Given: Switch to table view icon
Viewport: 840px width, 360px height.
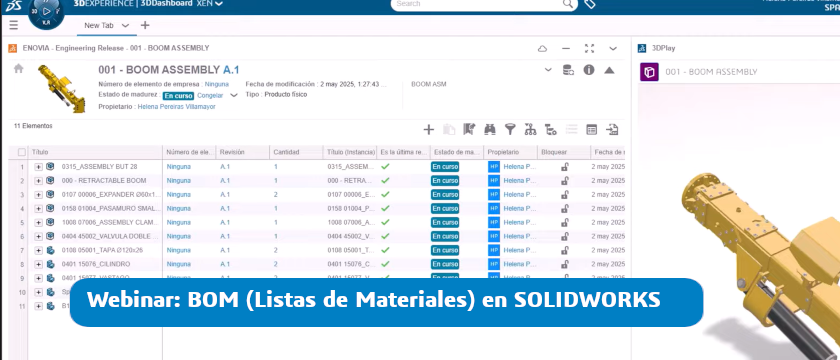Looking at the screenshot, I should tap(591, 129).
